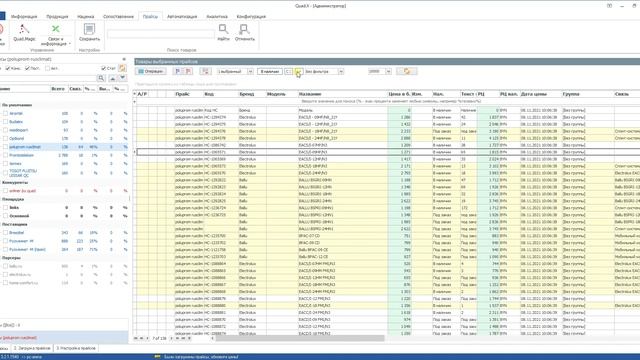Check the electrolux.ru parser checkbox
The image size is (640, 360).
[x=5, y=275]
